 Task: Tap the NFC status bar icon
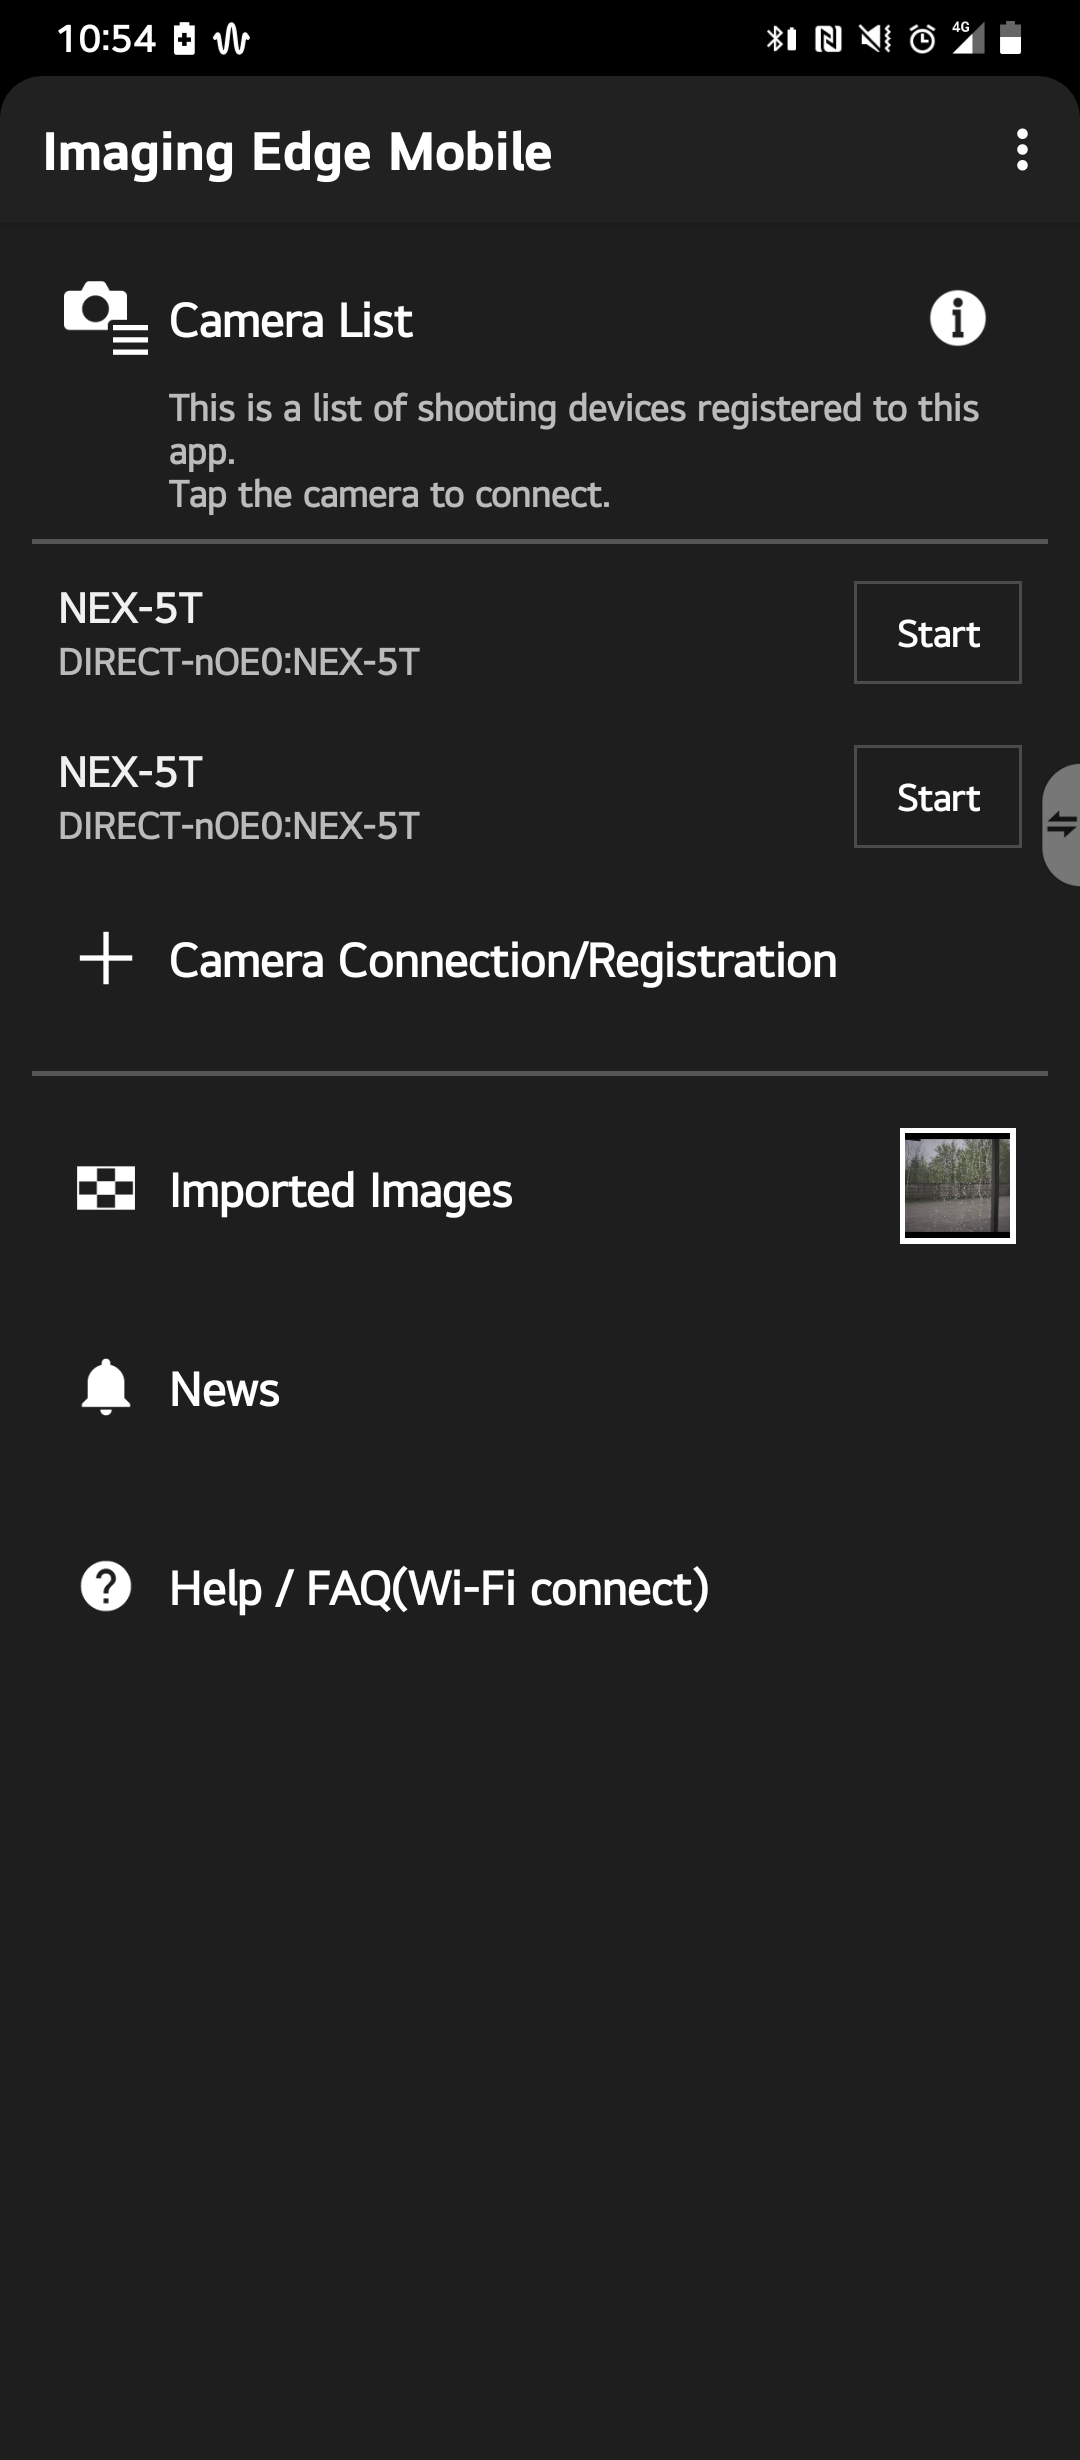point(828,39)
